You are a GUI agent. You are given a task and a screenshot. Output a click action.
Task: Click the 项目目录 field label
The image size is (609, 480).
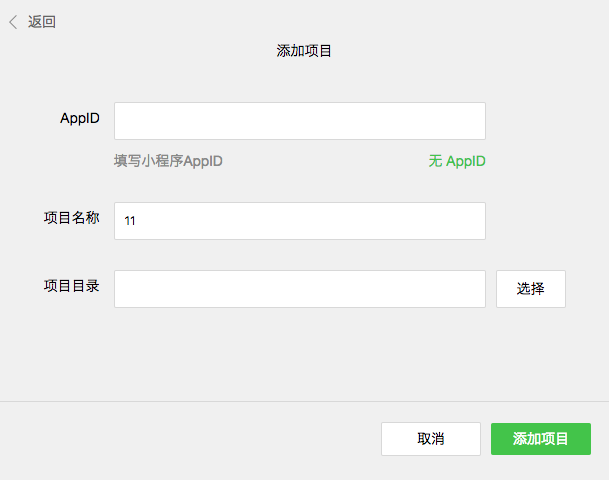click(71, 286)
